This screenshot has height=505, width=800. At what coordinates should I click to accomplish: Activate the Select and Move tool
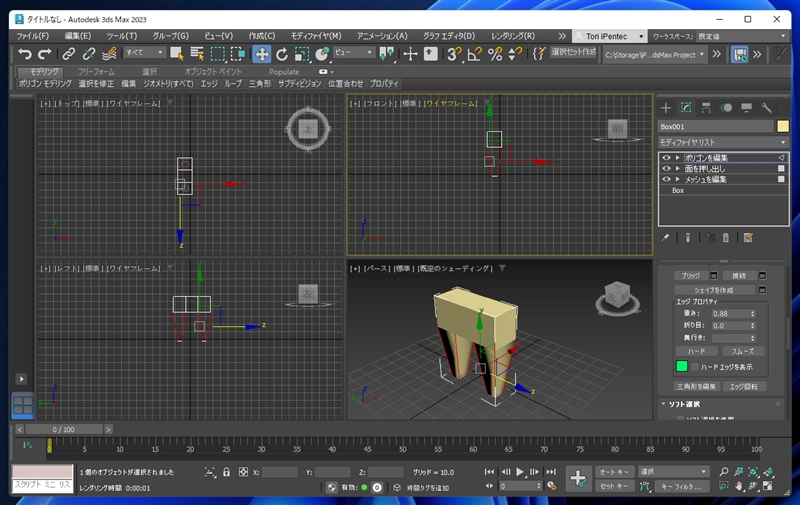coord(262,54)
